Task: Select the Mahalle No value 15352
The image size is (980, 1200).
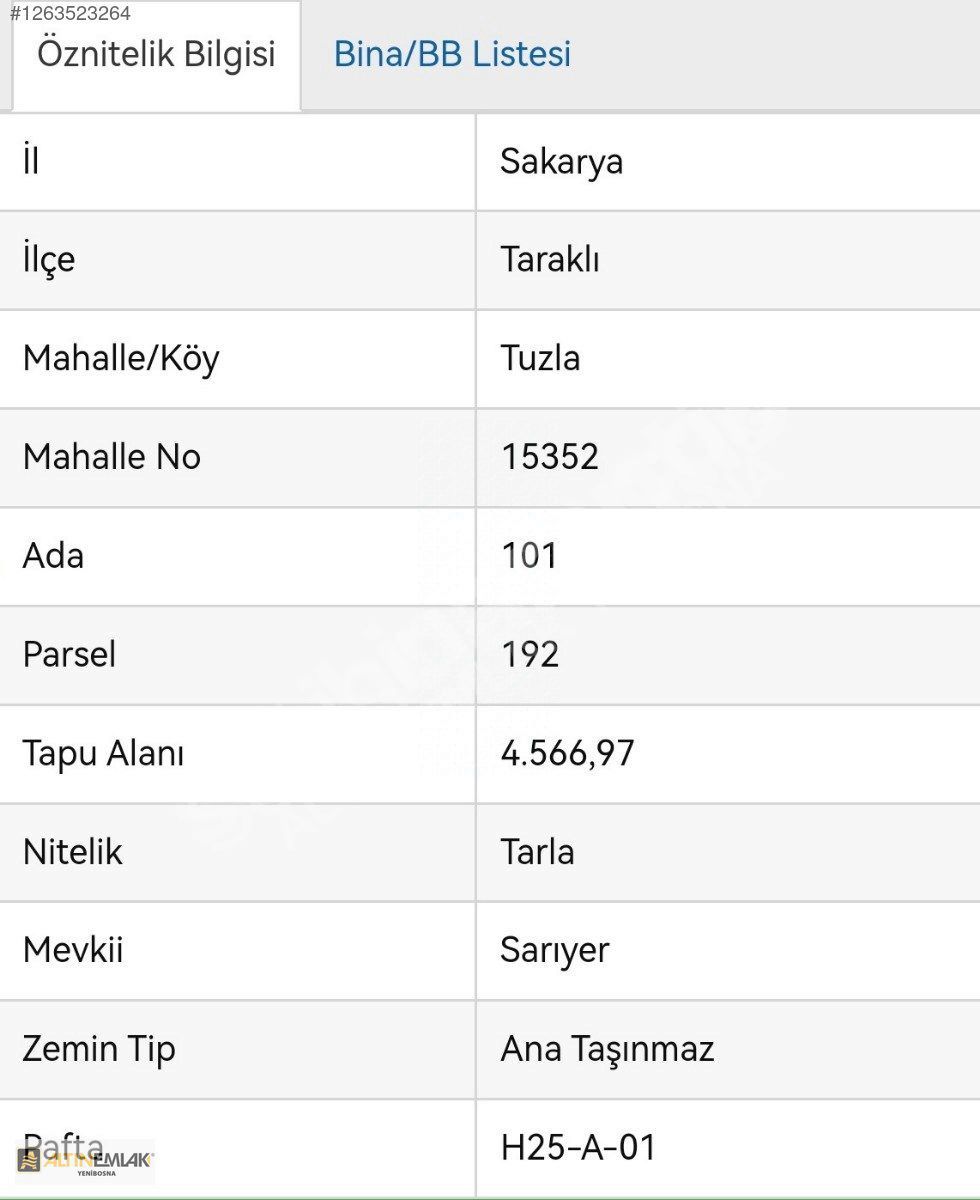Action: 549,457
